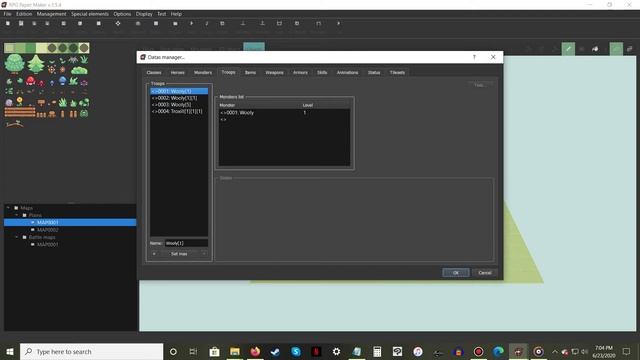Switch to the Skills tab
This screenshot has width=640, height=360.
(x=322, y=73)
